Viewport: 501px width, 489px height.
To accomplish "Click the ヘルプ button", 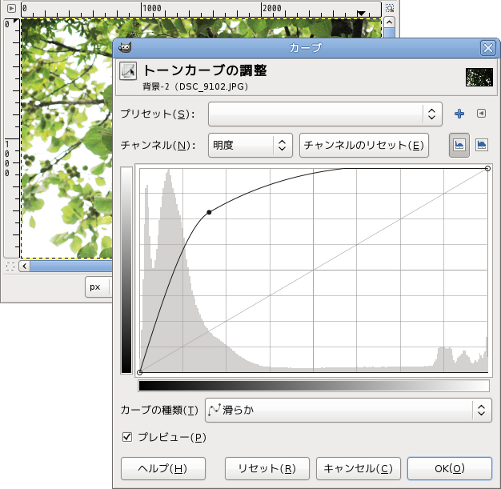I will (163, 469).
